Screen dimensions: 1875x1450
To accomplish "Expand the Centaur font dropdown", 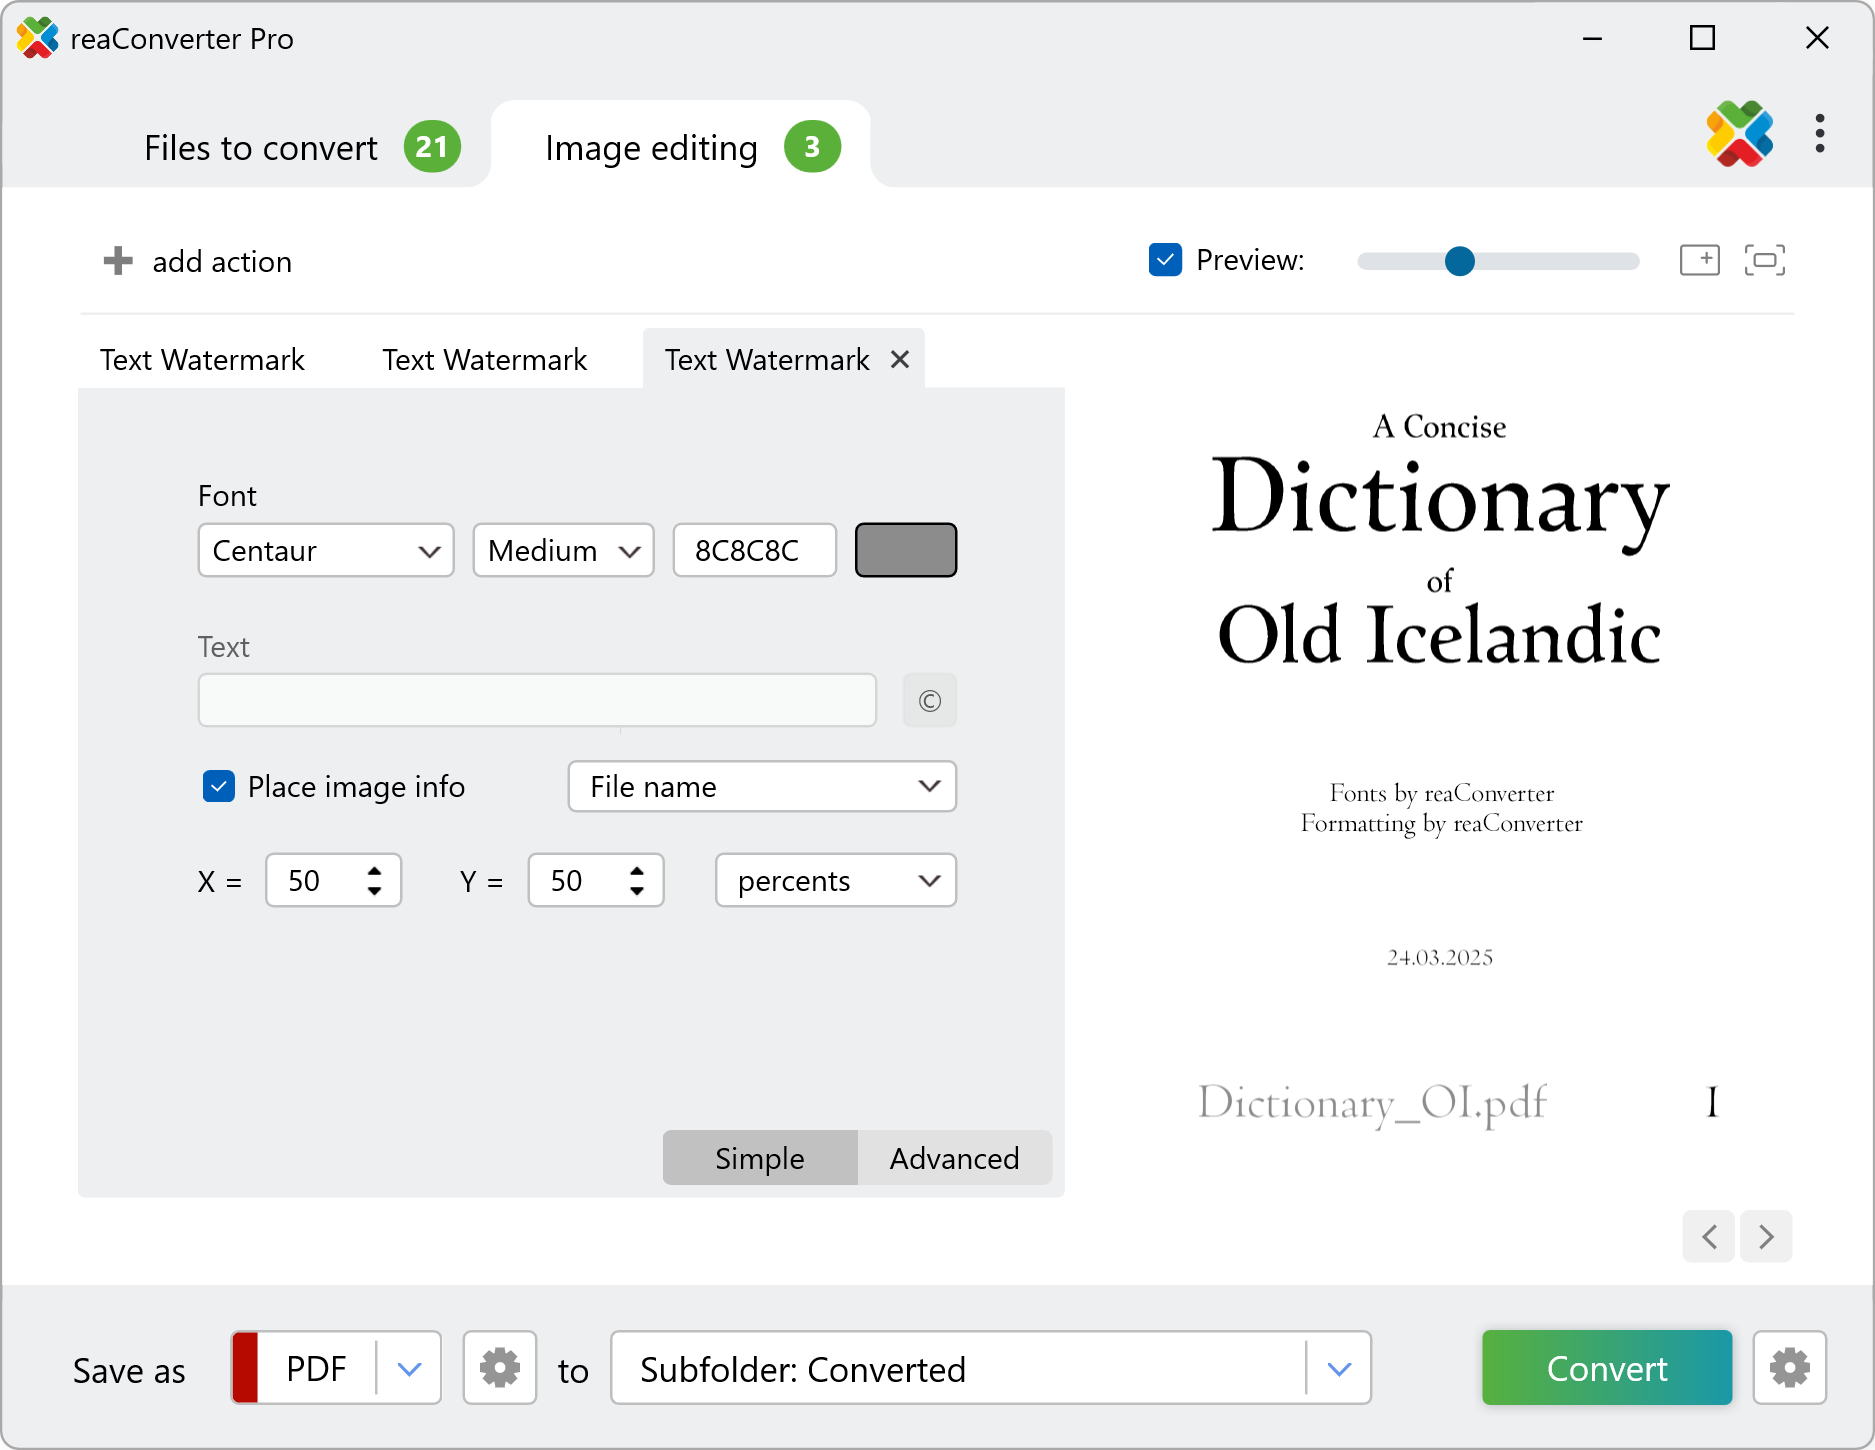I will [x=326, y=551].
